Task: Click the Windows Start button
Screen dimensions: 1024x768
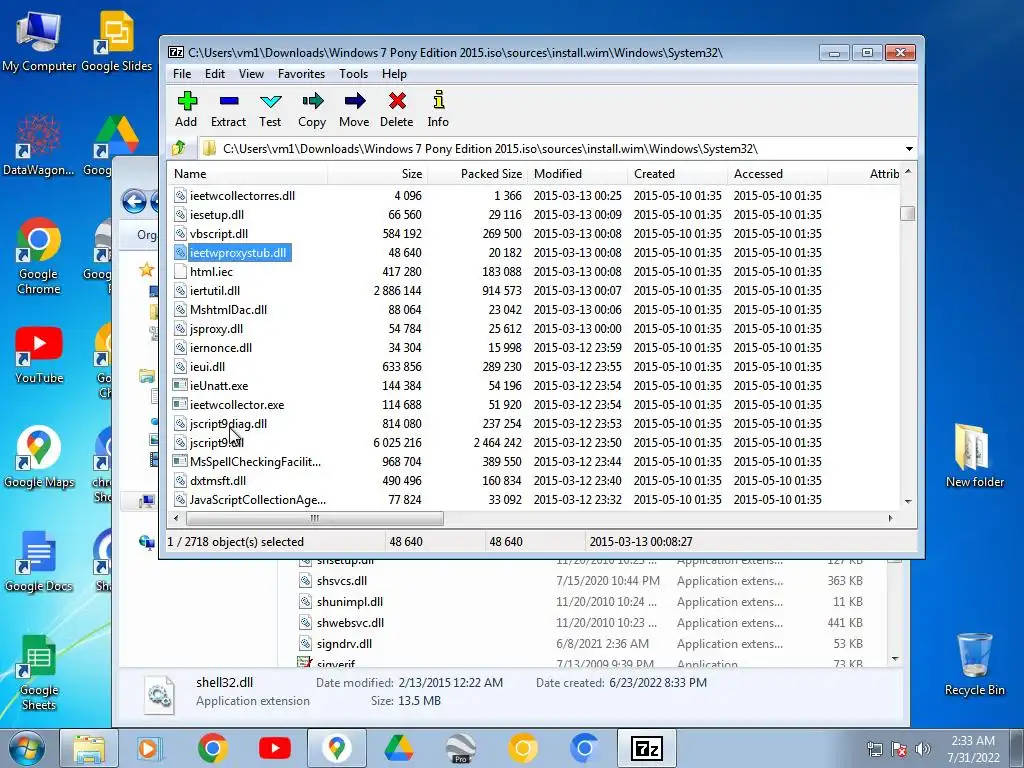Action: [27, 748]
